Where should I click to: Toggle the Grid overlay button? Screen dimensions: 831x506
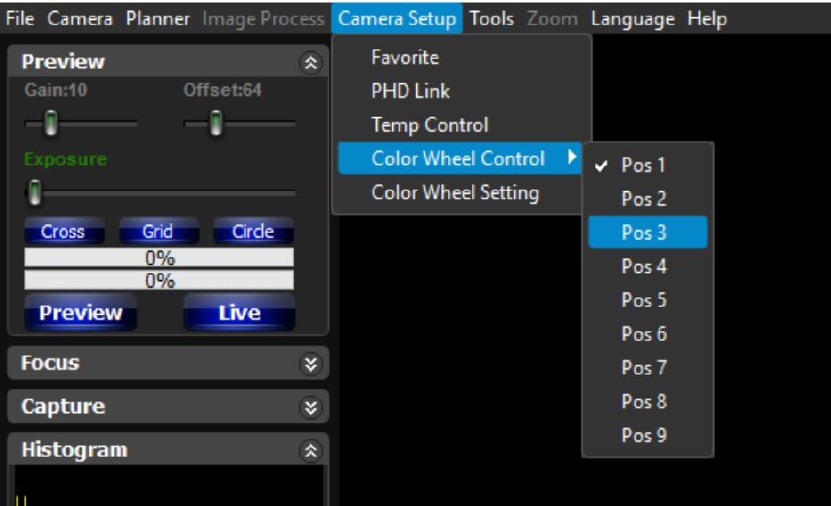[158, 231]
